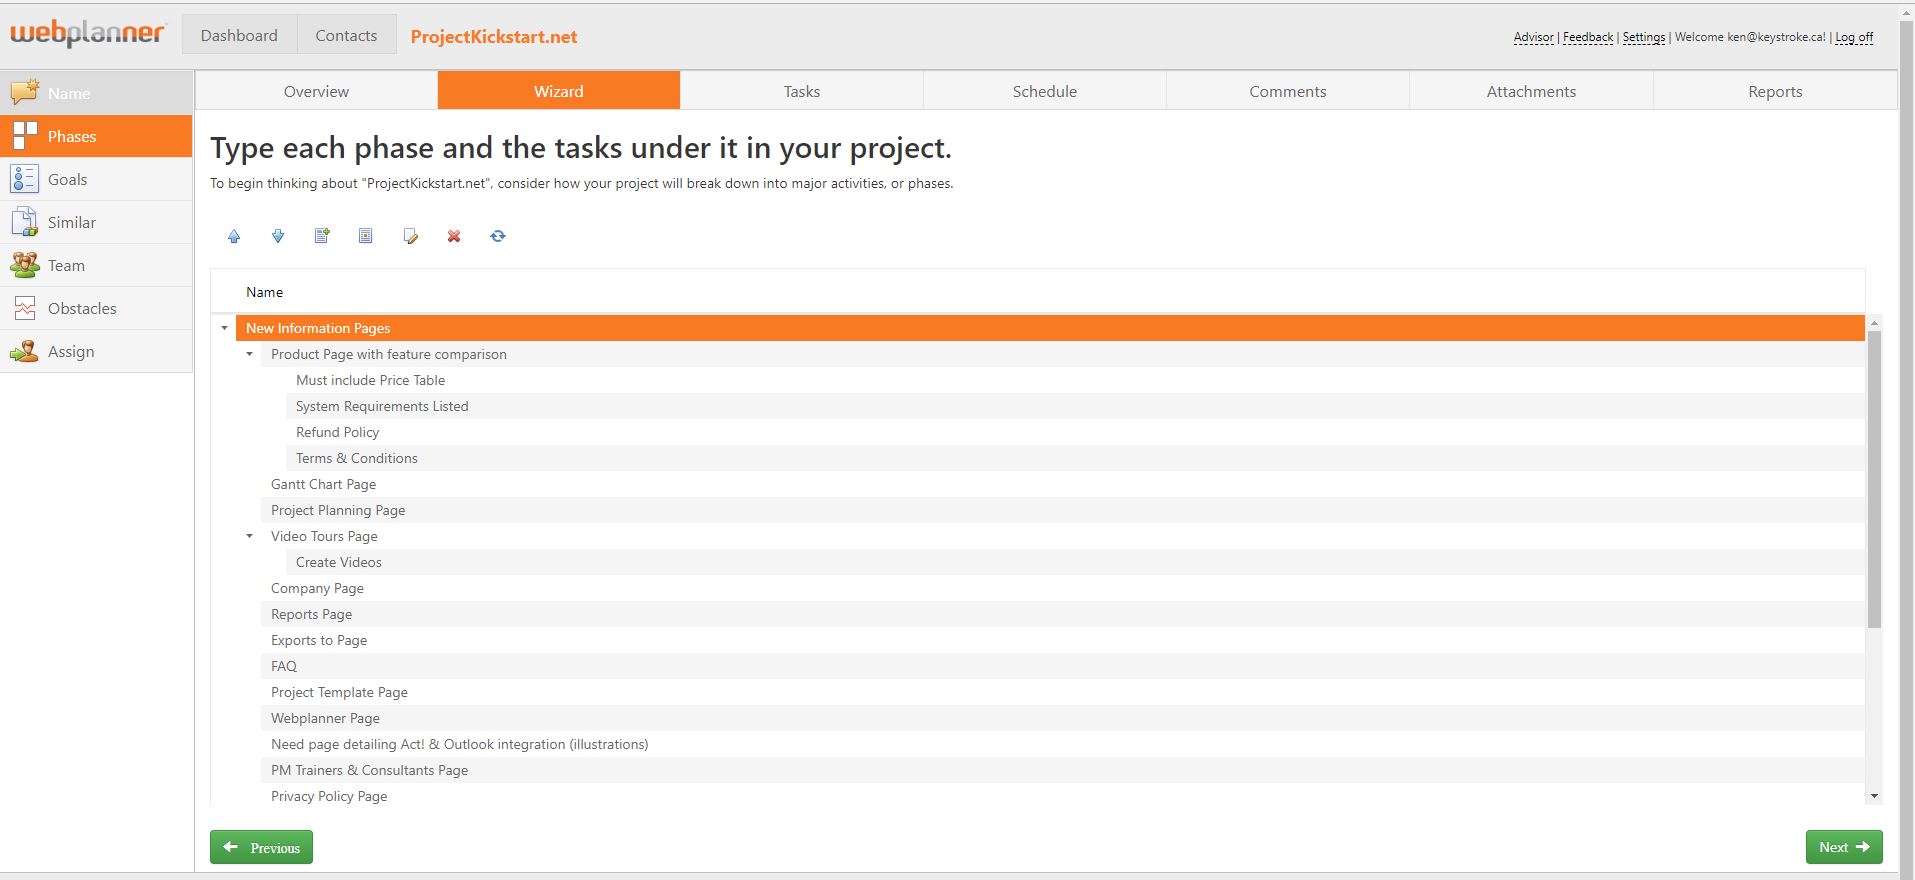Collapse Product Page with feature comparison
Viewport: 1915px width, 880px height.
[249, 354]
